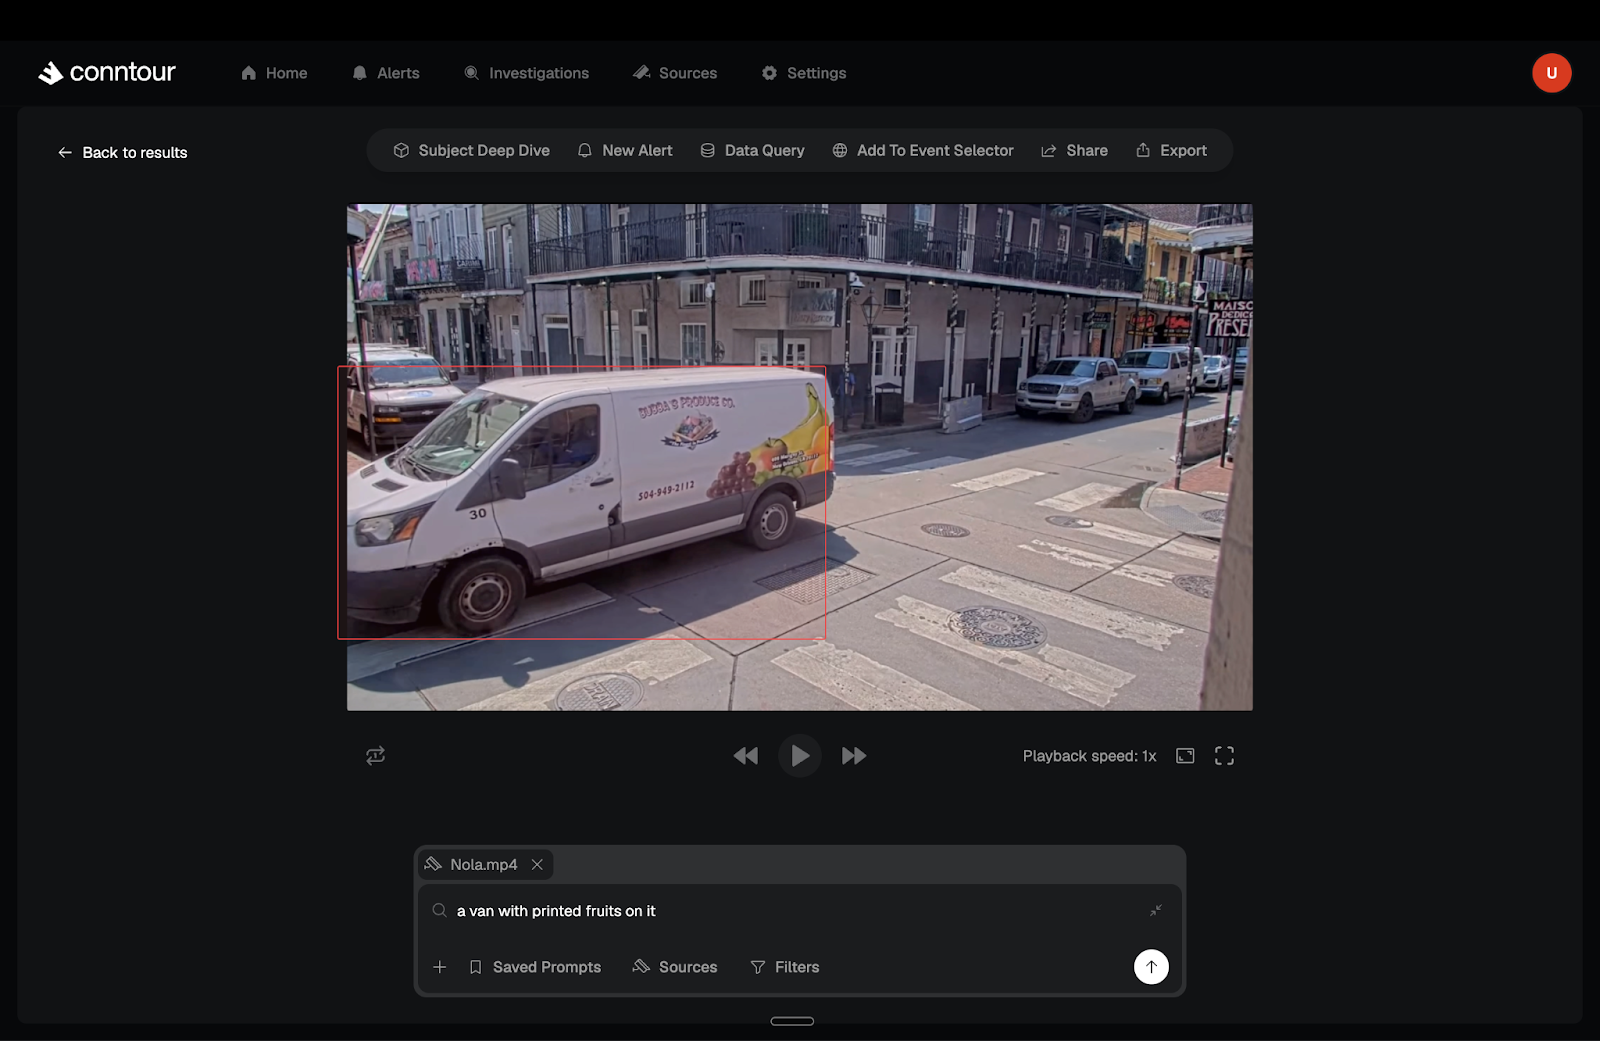Open Saved Prompts

pos(535,967)
